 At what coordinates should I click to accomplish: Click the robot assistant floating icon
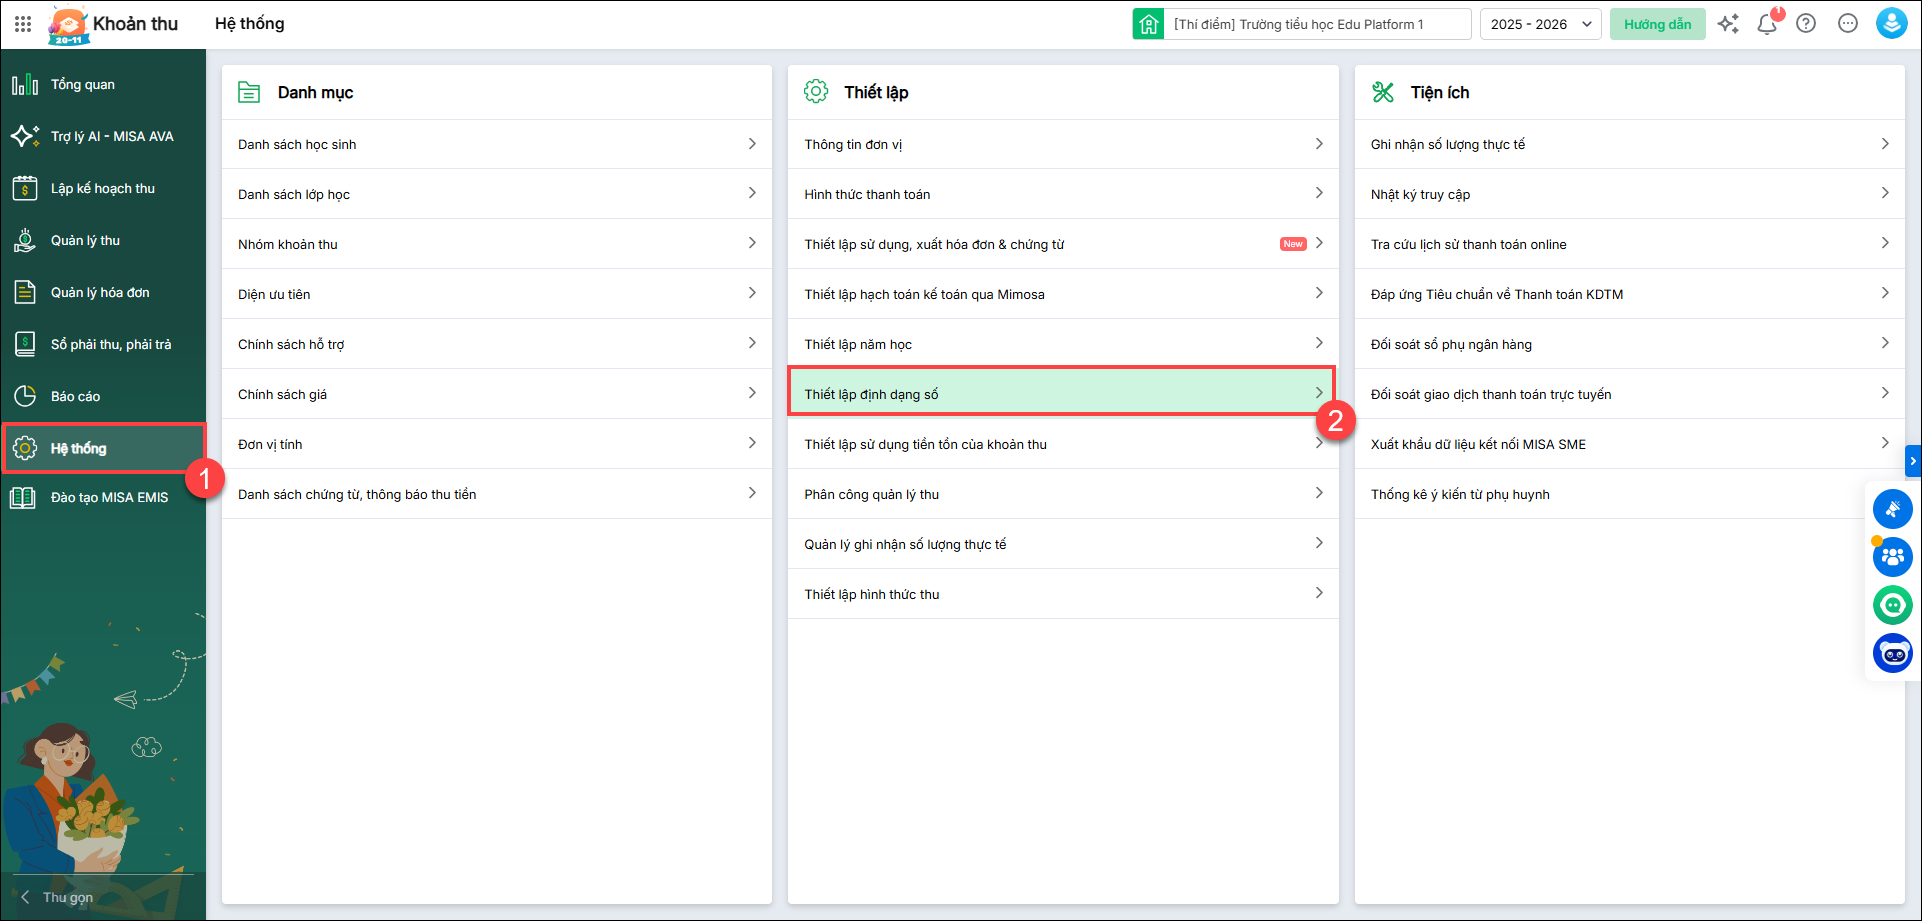point(1892,654)
